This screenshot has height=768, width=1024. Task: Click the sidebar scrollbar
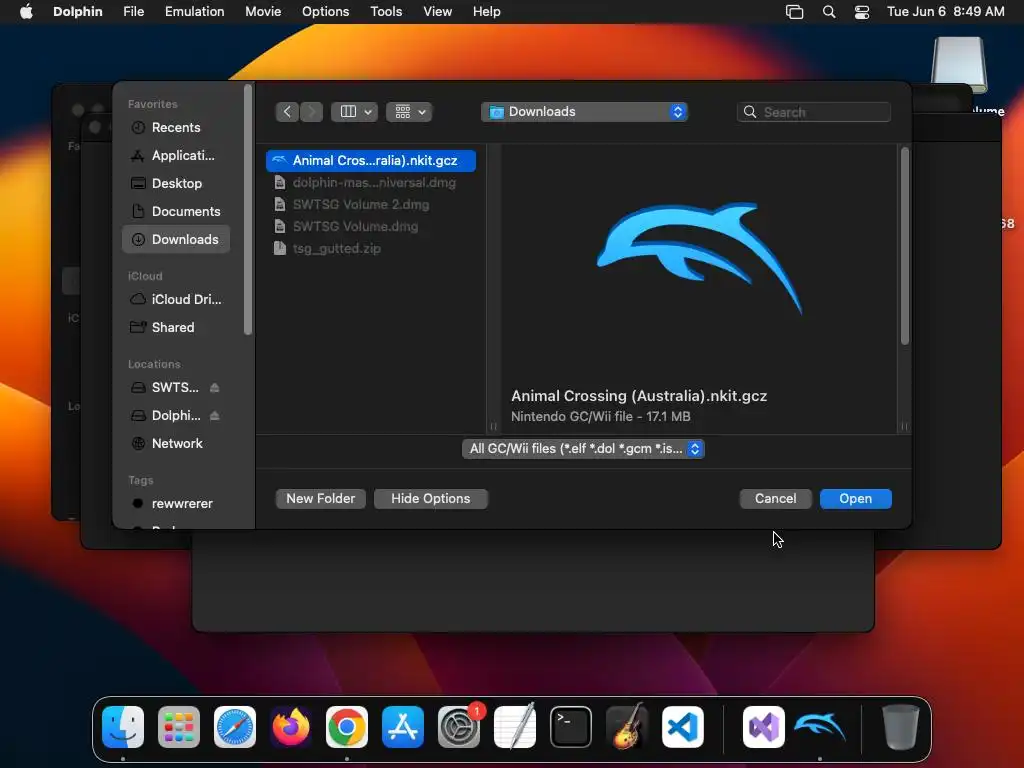click(x=248, y=209)
